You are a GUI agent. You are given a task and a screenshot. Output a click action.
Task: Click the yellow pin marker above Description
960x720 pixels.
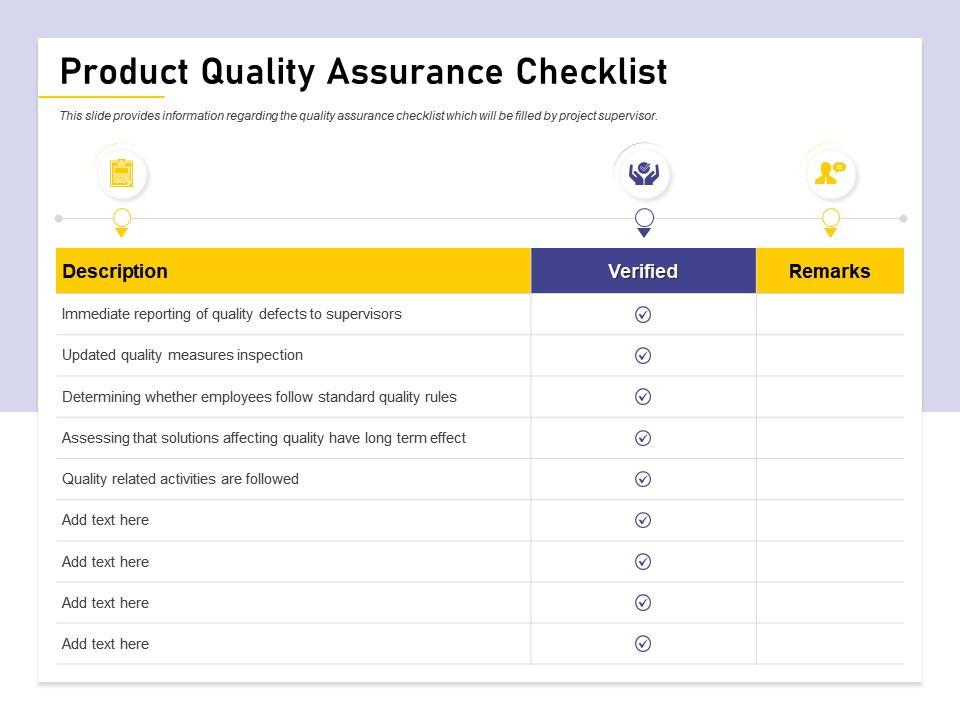pyautogui.click(x=122, y=220)
